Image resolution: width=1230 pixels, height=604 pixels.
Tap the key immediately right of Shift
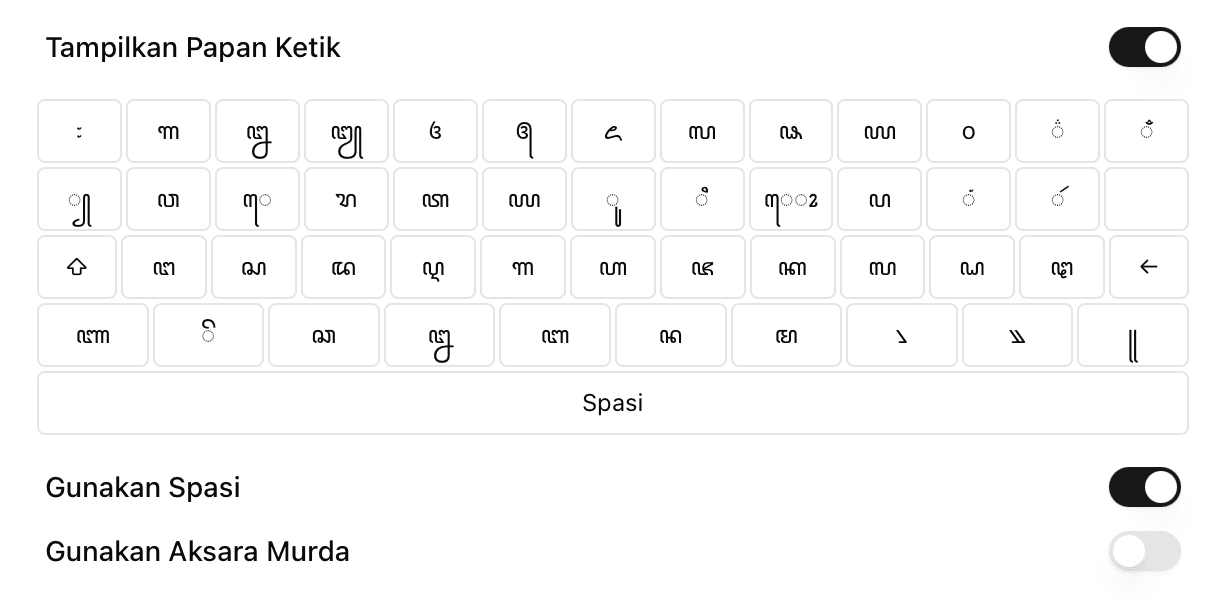pos(164,267)
